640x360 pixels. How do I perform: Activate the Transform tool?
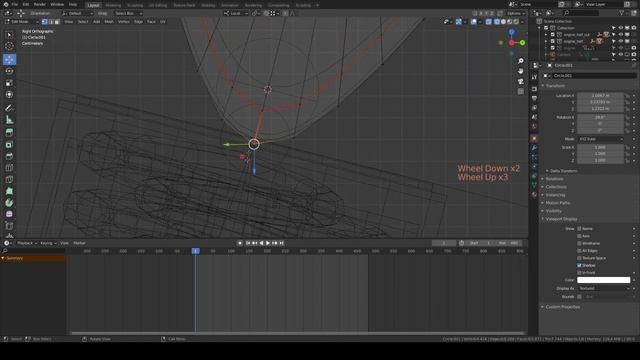tap(9, 94)
